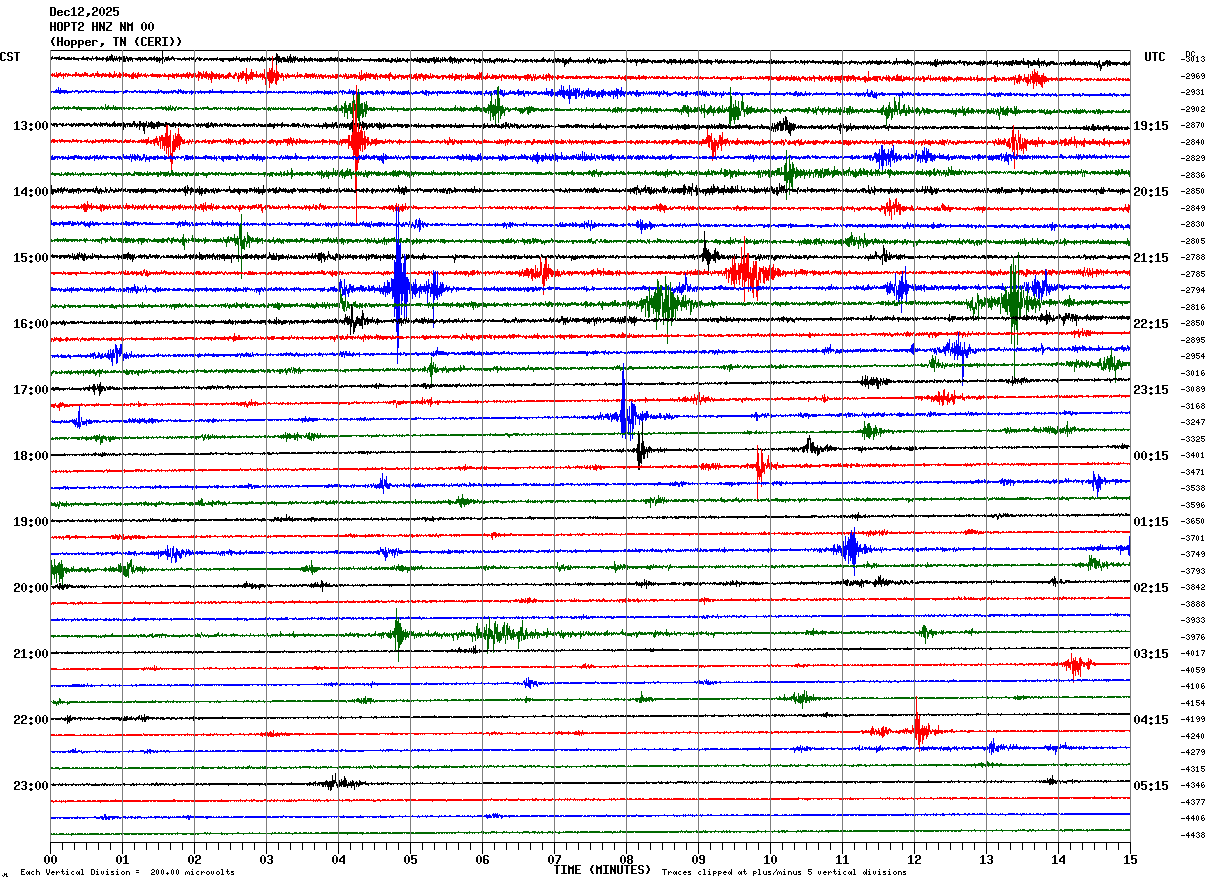Click the UTC time zone label
The width and height of the screenshot is (1210, 886).
(x=1155, y=57)
